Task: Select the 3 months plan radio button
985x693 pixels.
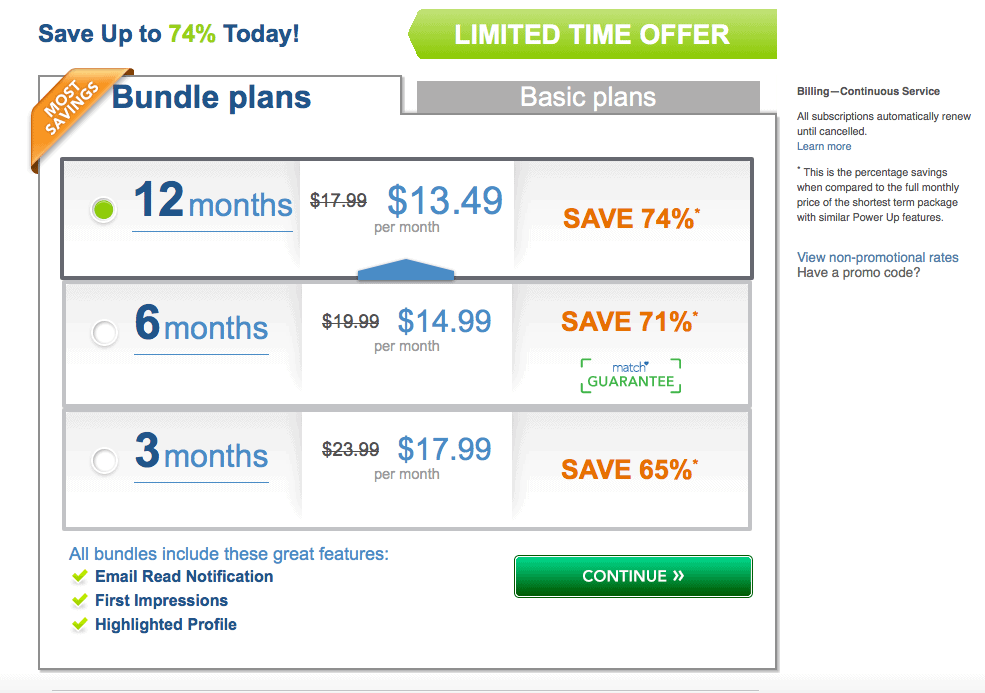Action: pyautogui.click(x=104, y=461)
